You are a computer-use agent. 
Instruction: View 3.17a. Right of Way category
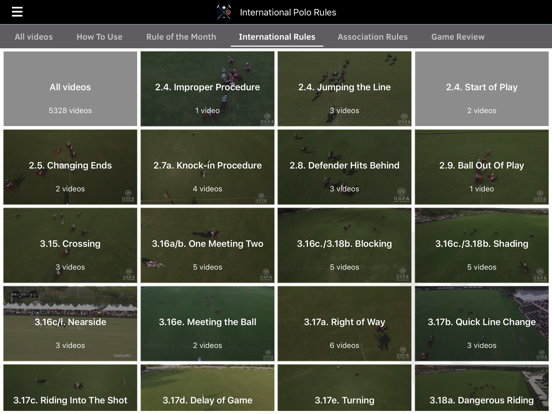pyautogui.click(x=344, y=324)
